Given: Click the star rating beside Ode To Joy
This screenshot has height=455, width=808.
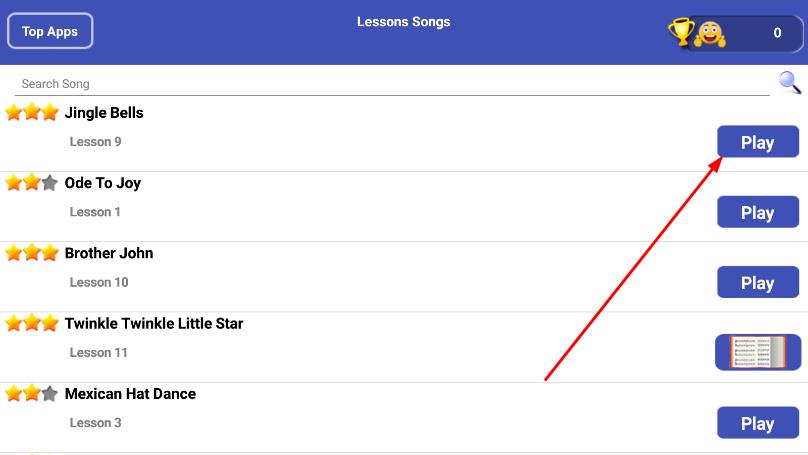Looking at the screenshot, I should pyautogui.click(x=32, y=183).
